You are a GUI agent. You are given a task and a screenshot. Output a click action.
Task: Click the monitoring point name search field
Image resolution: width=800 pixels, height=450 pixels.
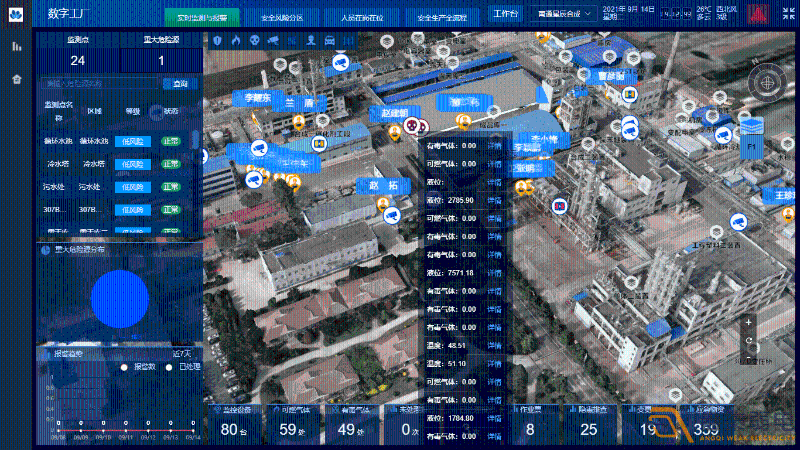tap(100, 84)
